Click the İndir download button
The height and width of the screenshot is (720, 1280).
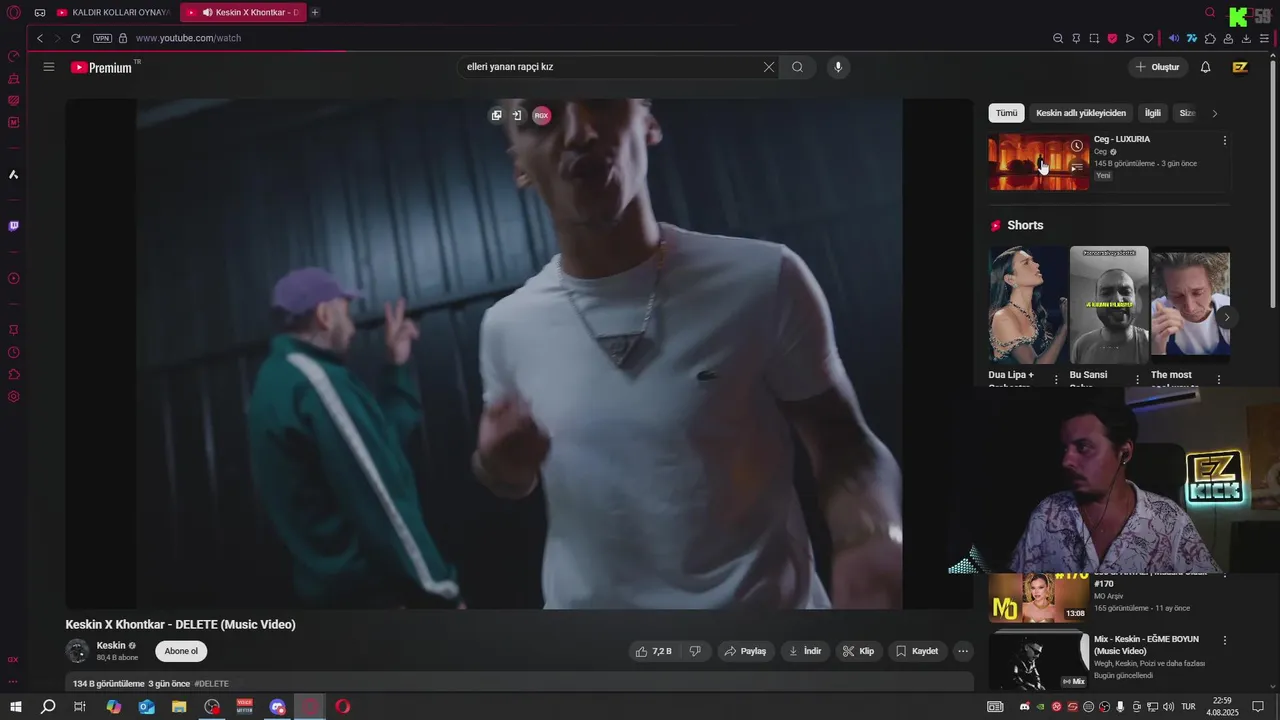coord(805,651)
